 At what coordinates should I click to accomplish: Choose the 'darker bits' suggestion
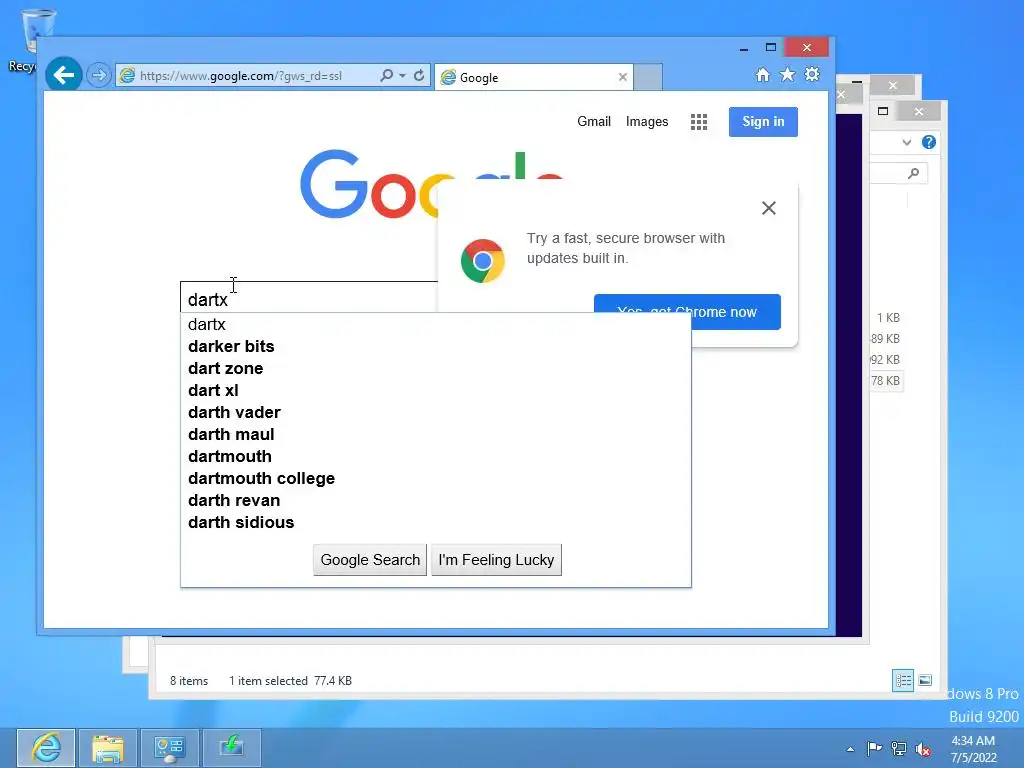(436, 346)
